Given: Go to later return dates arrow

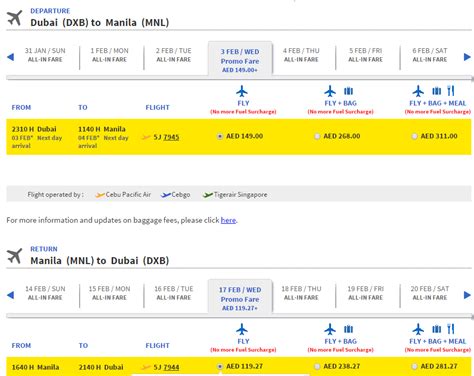Looking at the screenshot, I should (x=467, y=295).
